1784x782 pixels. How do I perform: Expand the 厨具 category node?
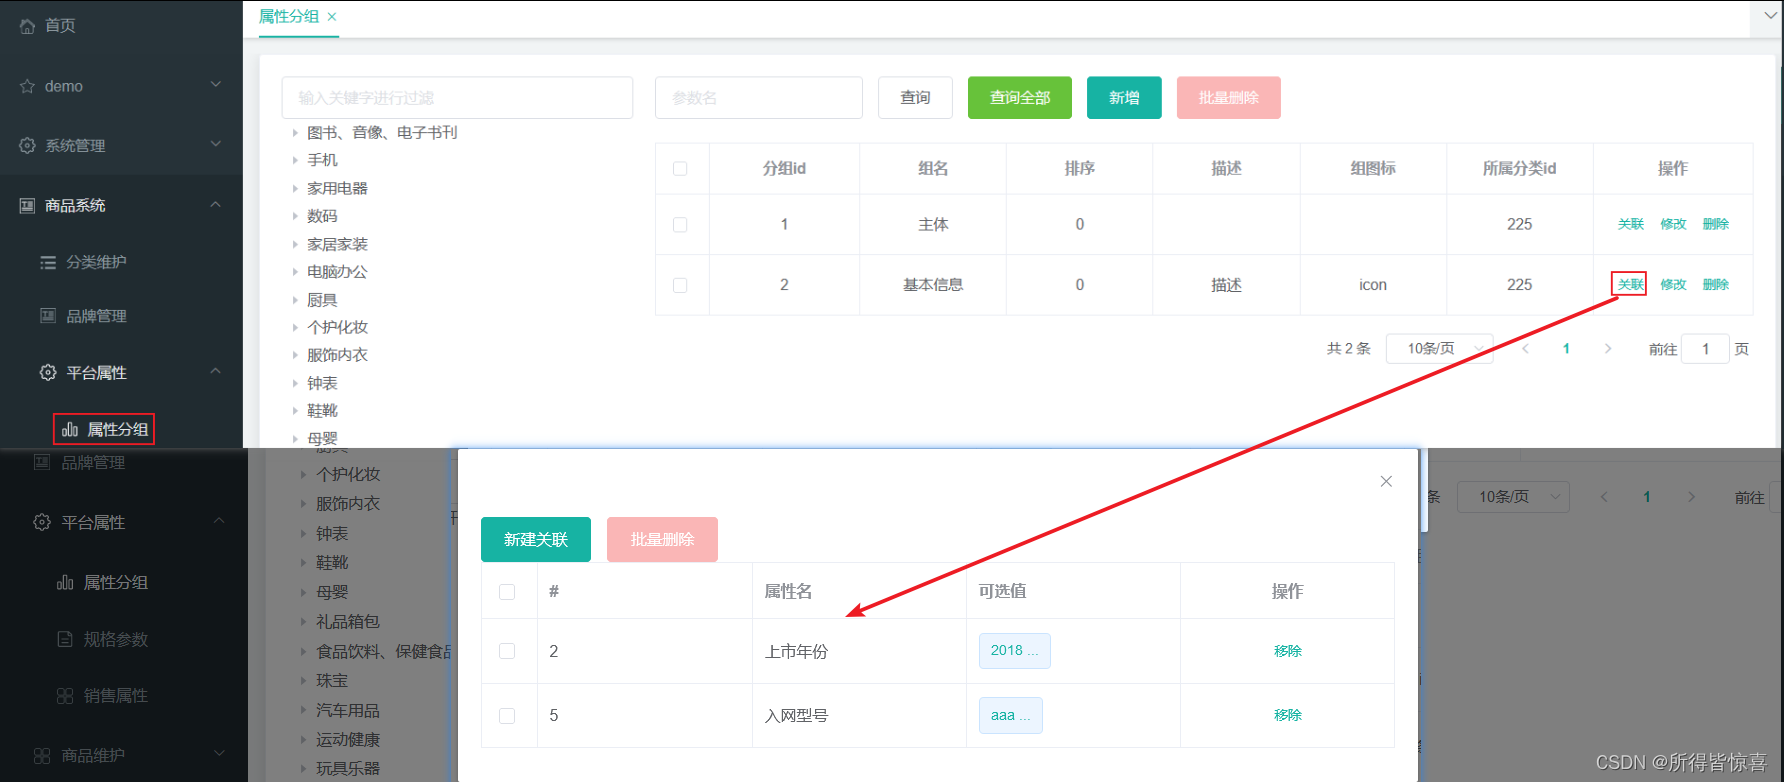[295, 300]
